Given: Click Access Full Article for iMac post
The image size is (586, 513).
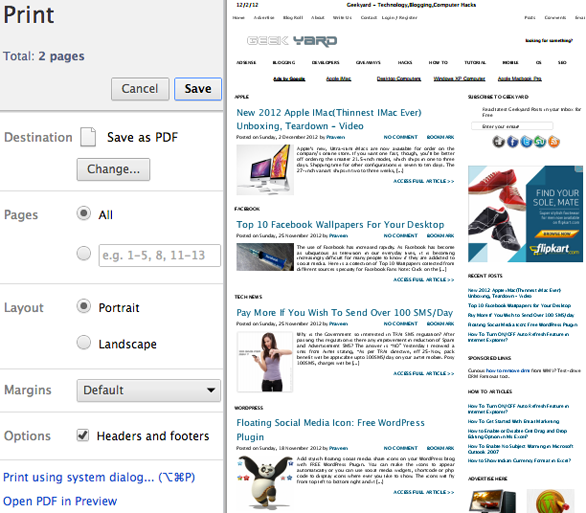Looking at the screenshot, I should pyautogui.click(x=423, y=181).
